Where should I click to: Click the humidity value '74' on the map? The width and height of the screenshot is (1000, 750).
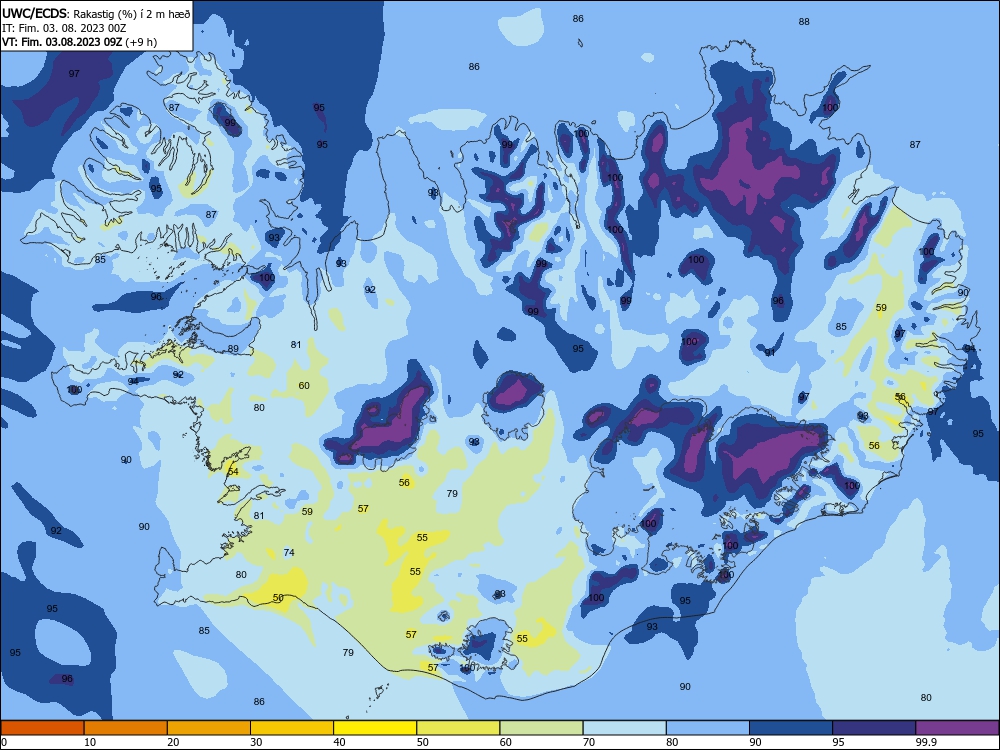click(x=289, y=553)
